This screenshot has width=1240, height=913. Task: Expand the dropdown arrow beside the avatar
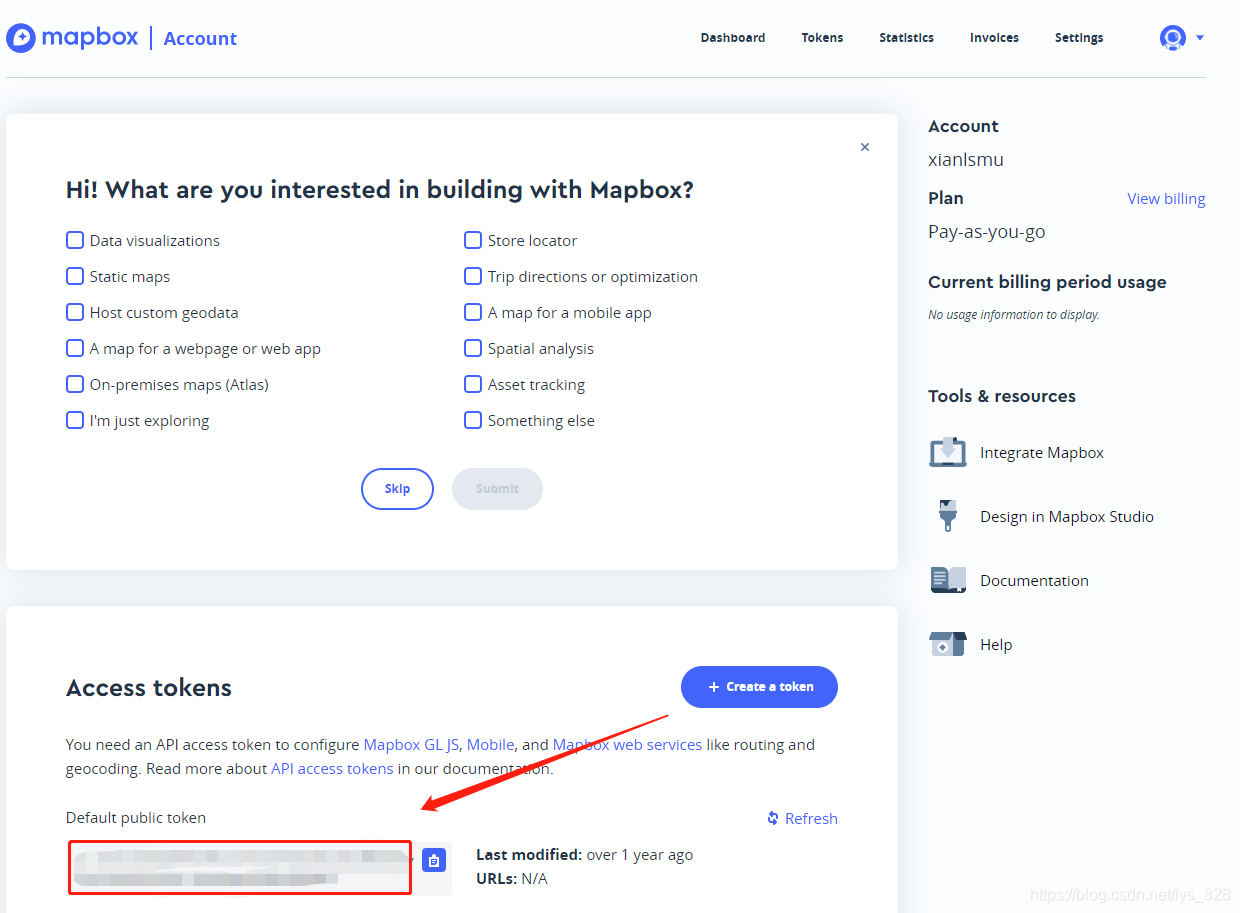(x=1200, y=38)
